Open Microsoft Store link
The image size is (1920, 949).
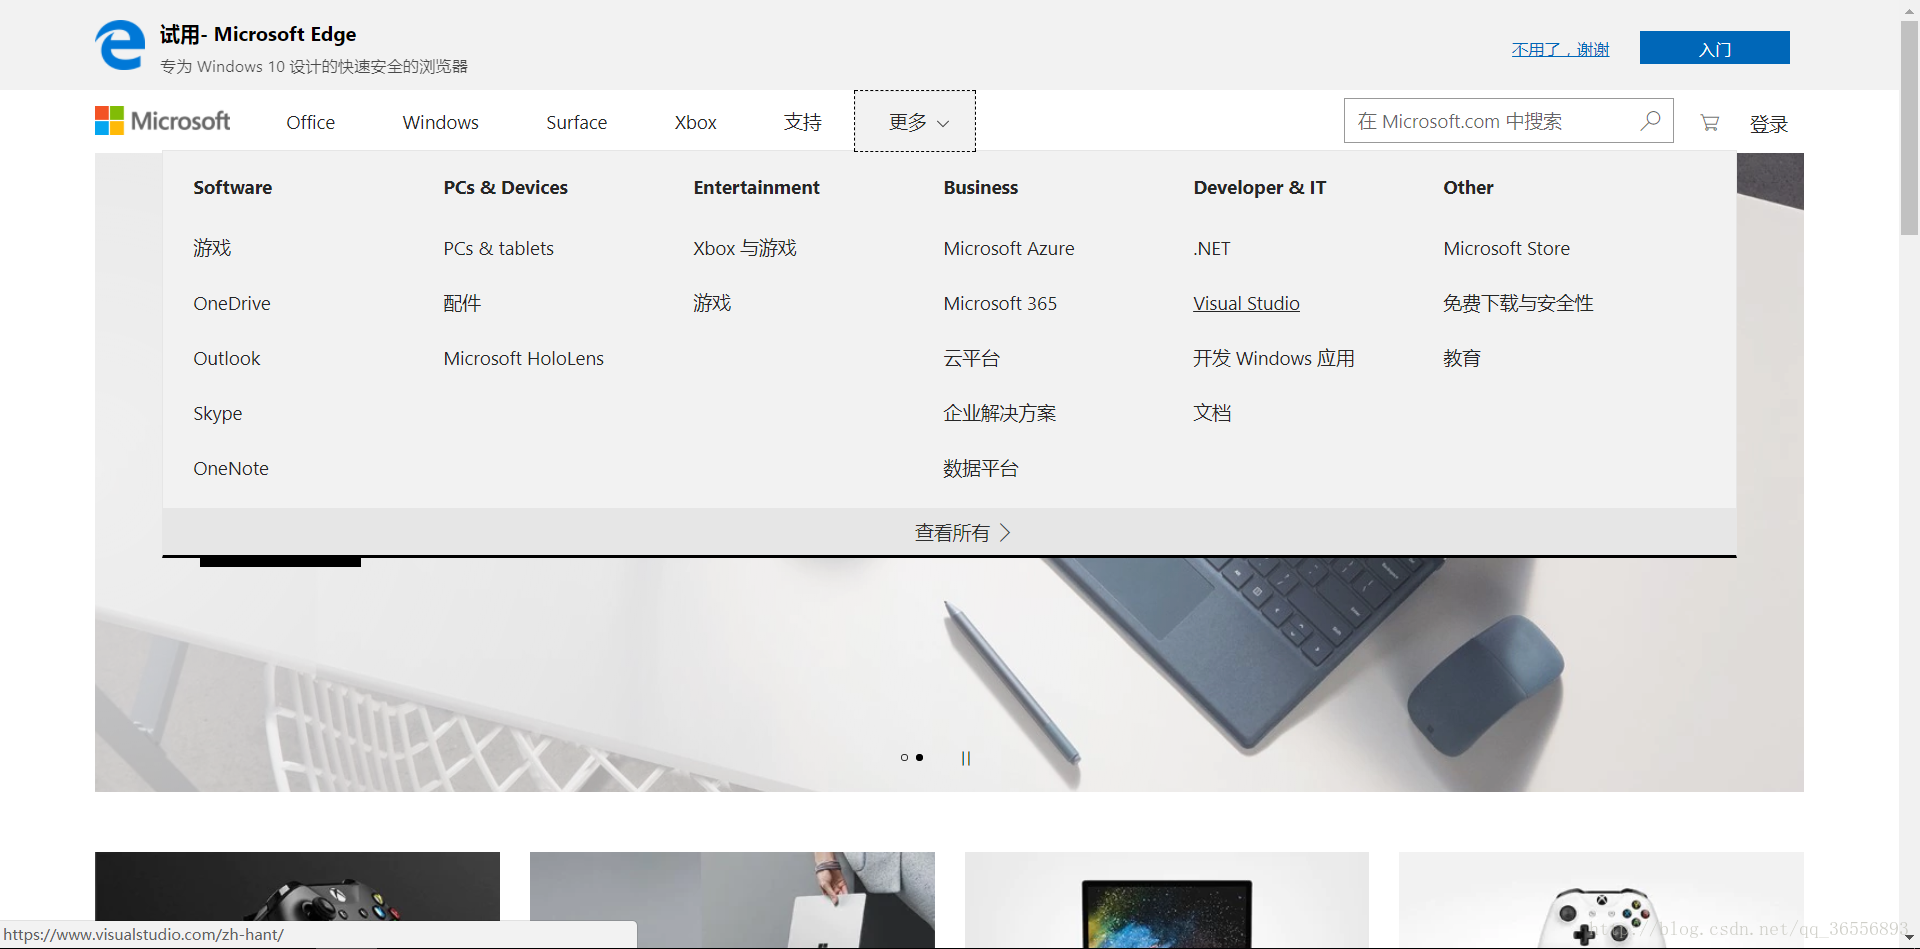pyautogui.click(x=1507, y=248)
